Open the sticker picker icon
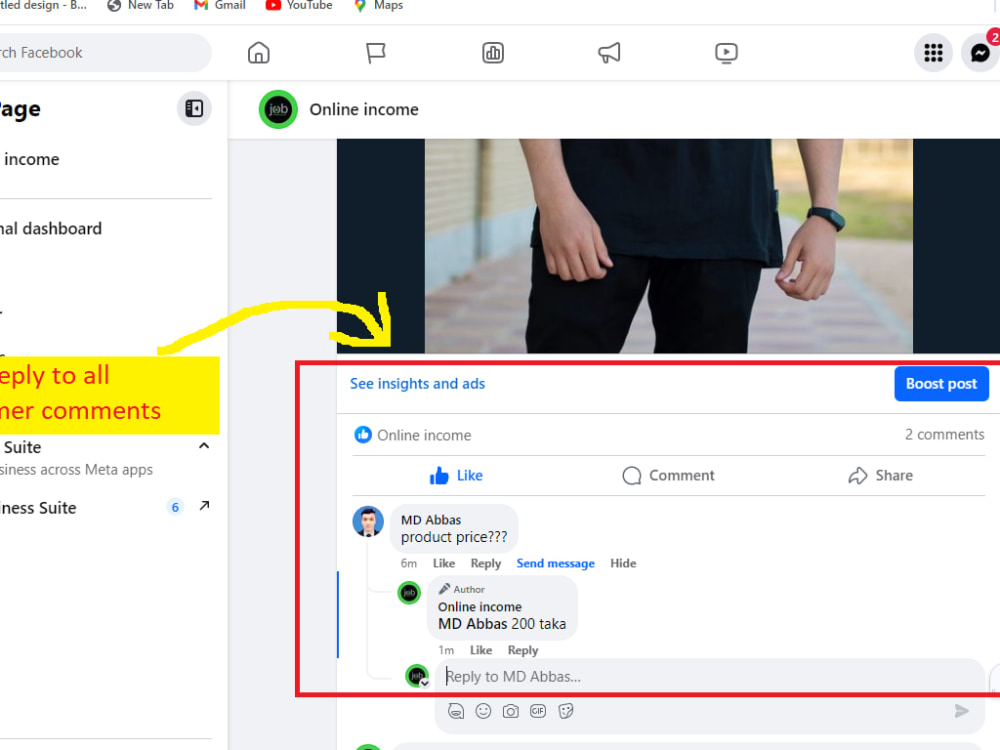The image size is (1000, 750). tap(566, 711)
